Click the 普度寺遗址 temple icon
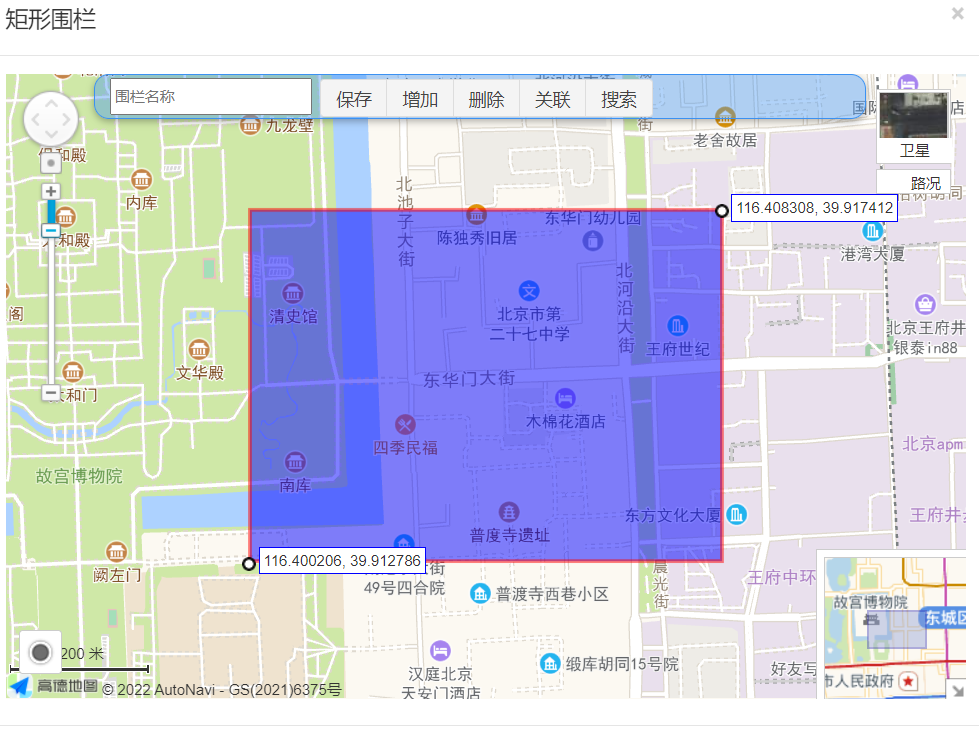 pyautogui.click(x=509, y=513)
